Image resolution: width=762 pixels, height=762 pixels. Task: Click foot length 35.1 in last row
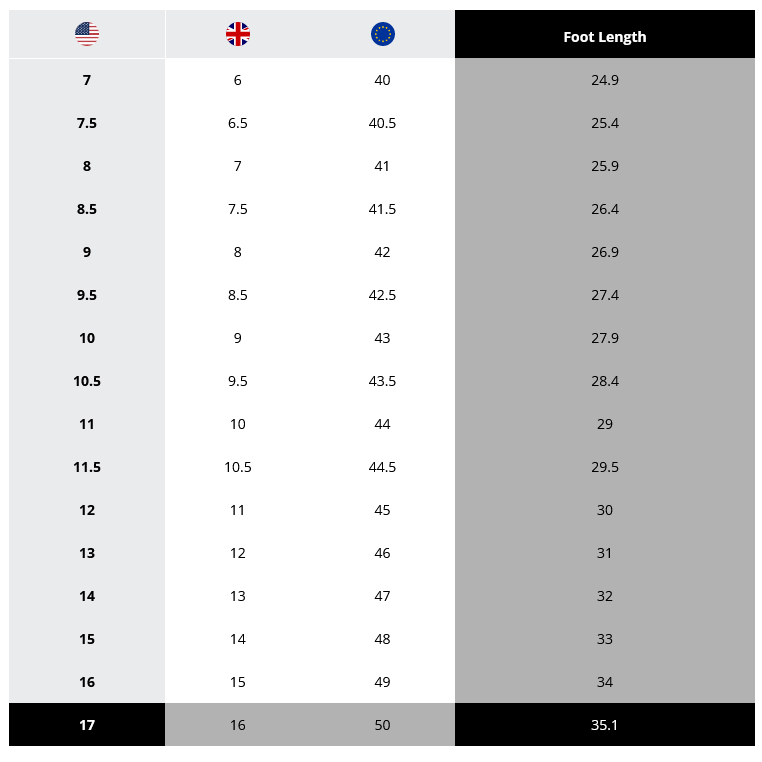point(605,725)
